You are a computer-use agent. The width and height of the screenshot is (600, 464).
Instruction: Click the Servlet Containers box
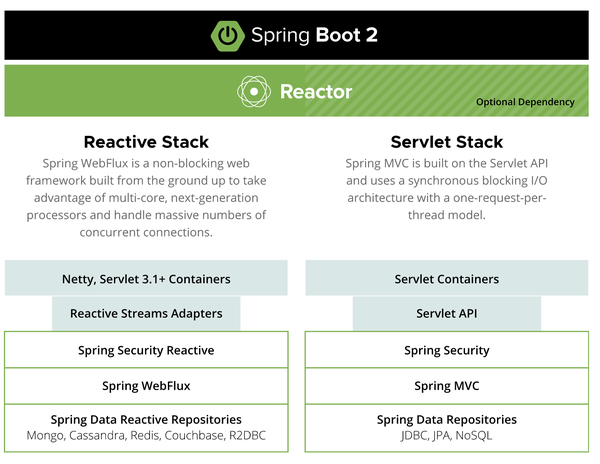point(447,279)
